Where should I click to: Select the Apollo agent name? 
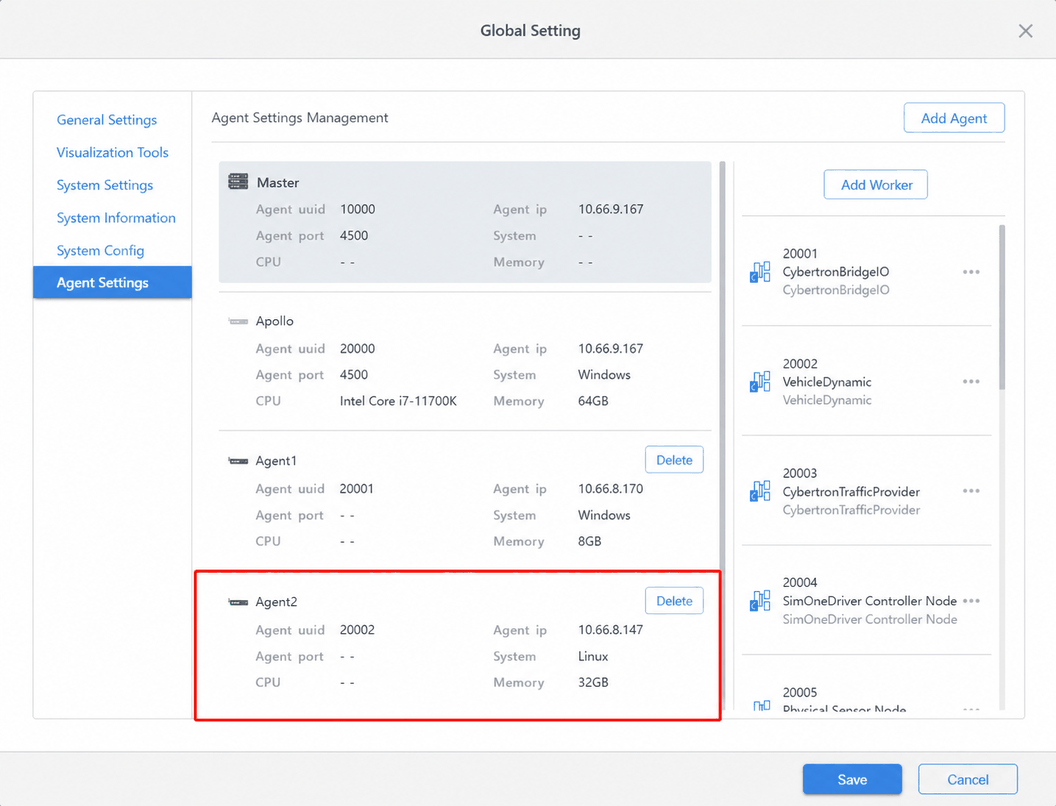[x=274, y=321]
